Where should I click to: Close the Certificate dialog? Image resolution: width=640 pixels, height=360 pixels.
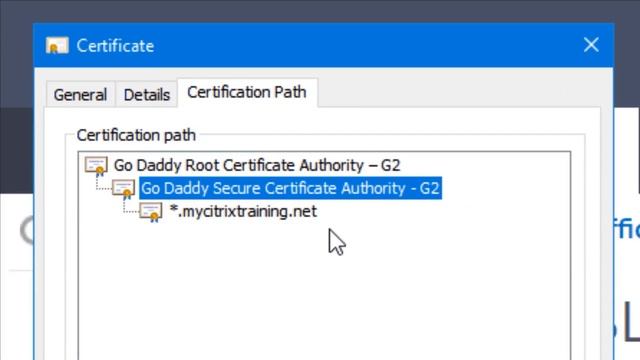[x=591, y=45]
